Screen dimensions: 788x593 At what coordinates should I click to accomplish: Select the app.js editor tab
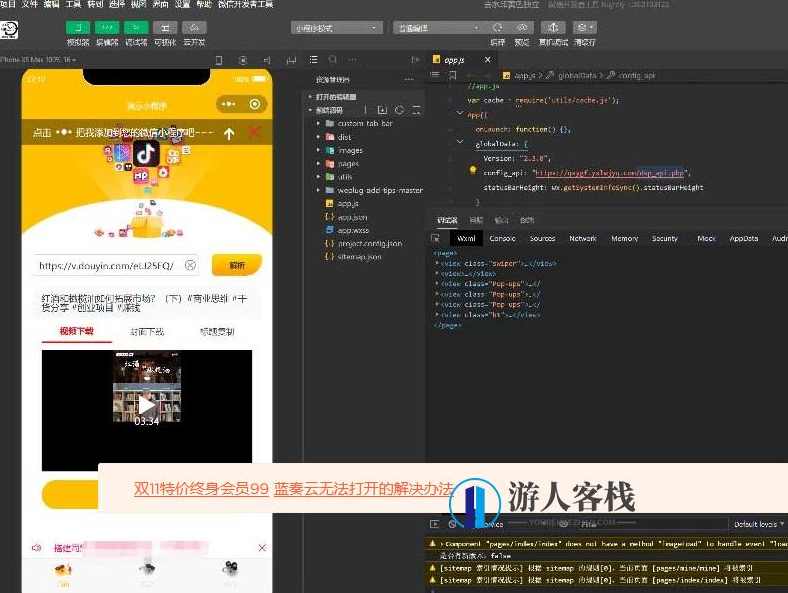[x=454, y=60]
